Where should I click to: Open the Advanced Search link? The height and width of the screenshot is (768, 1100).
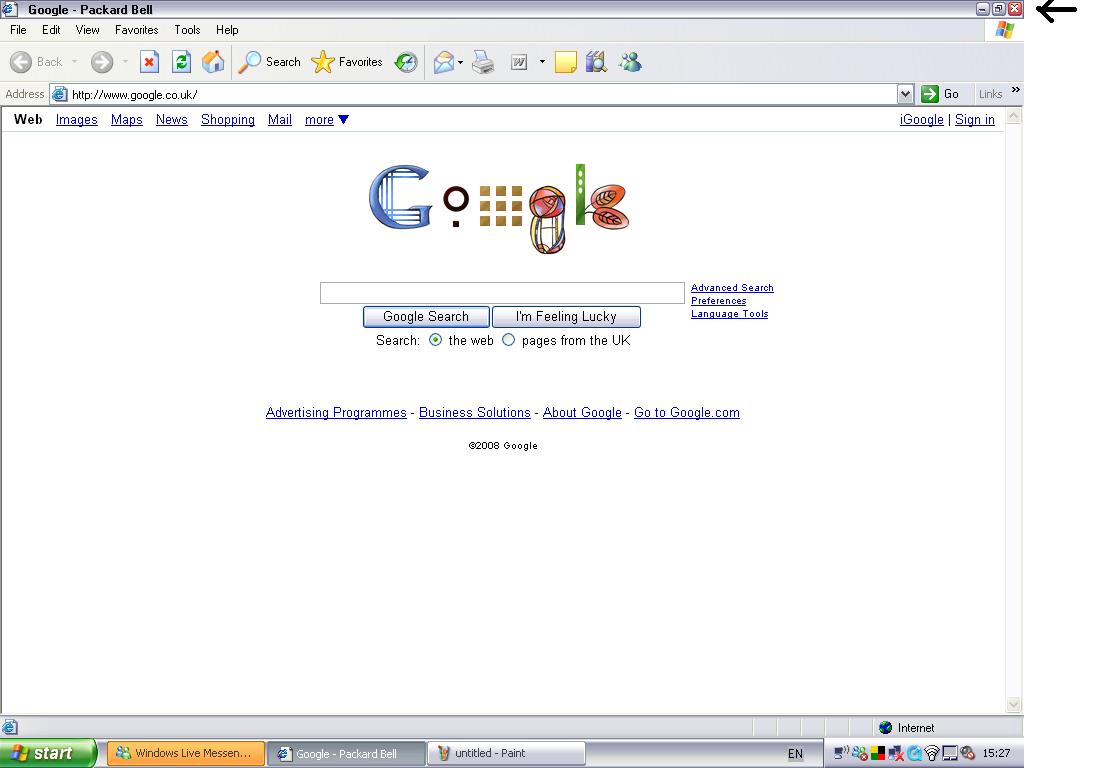pyautogui.click(x=732, y=288)
